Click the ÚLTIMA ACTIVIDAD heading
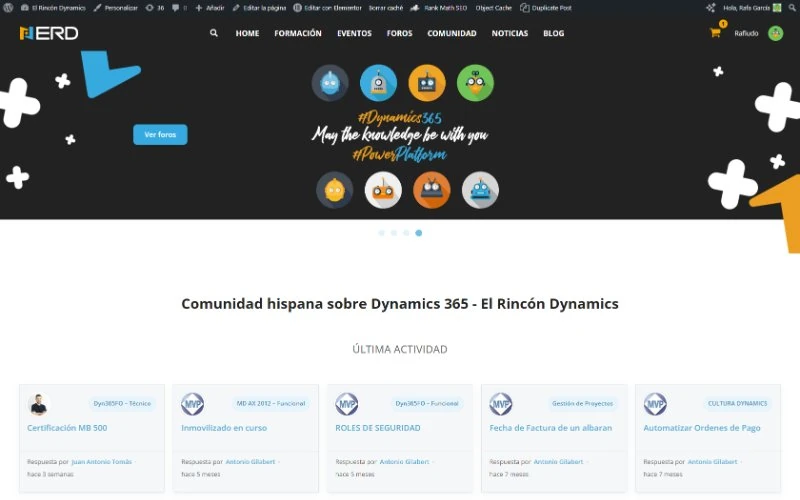 point(399,349)
